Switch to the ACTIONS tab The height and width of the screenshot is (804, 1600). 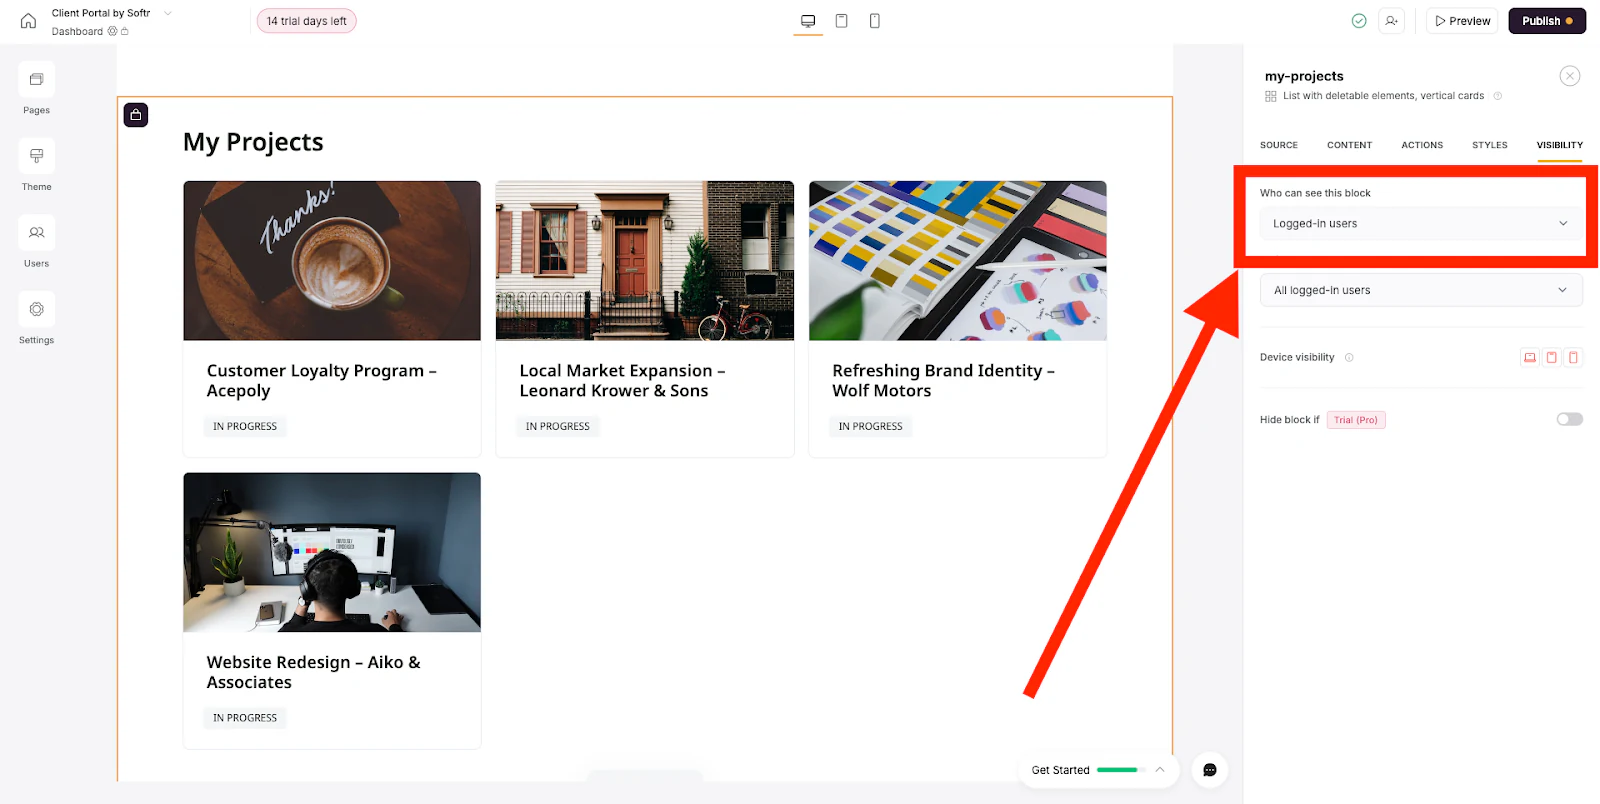(x=1422, y=145)
